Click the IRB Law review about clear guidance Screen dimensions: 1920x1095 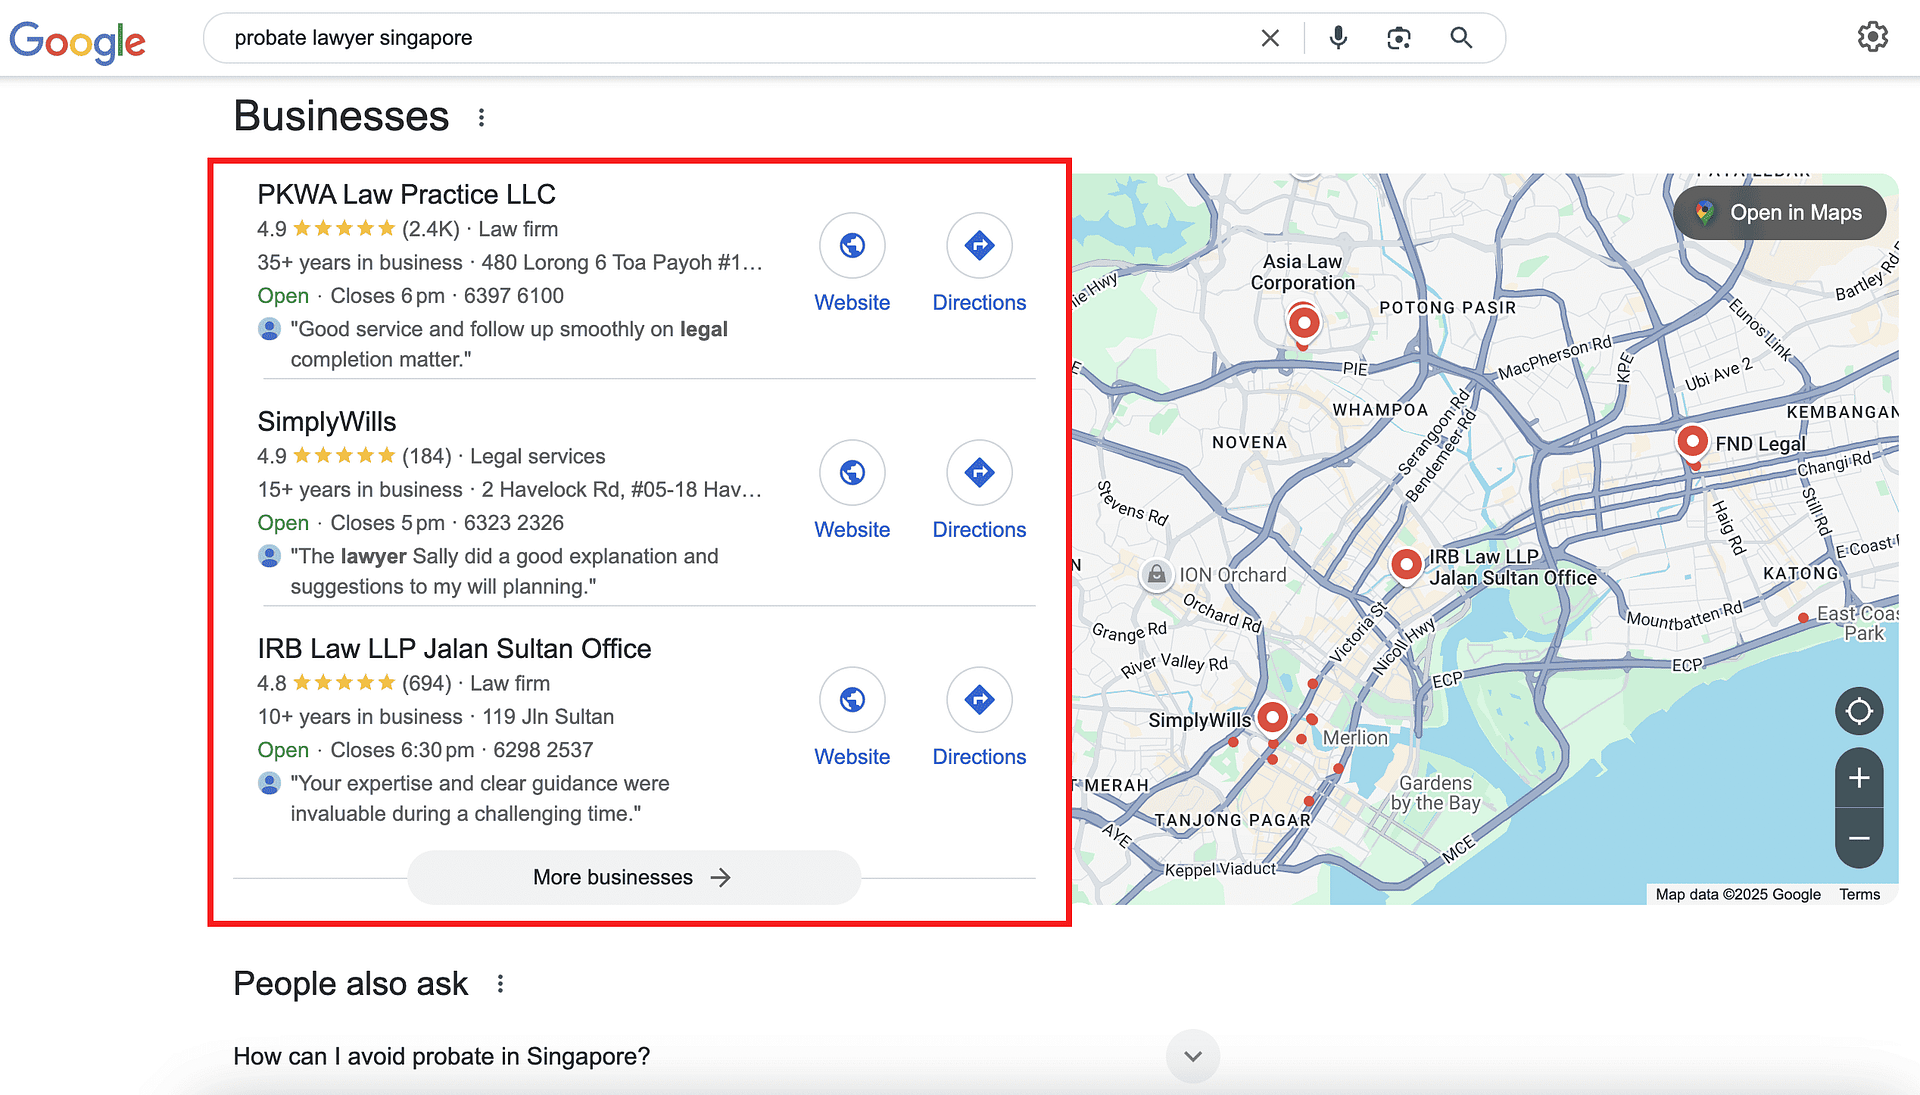click(480, 798)
